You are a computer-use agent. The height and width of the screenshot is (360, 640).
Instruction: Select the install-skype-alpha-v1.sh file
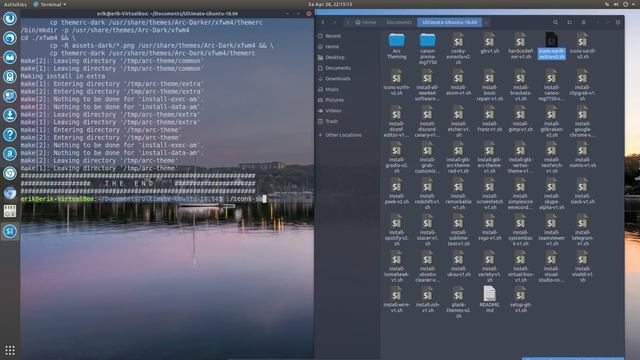pos(551,194)
